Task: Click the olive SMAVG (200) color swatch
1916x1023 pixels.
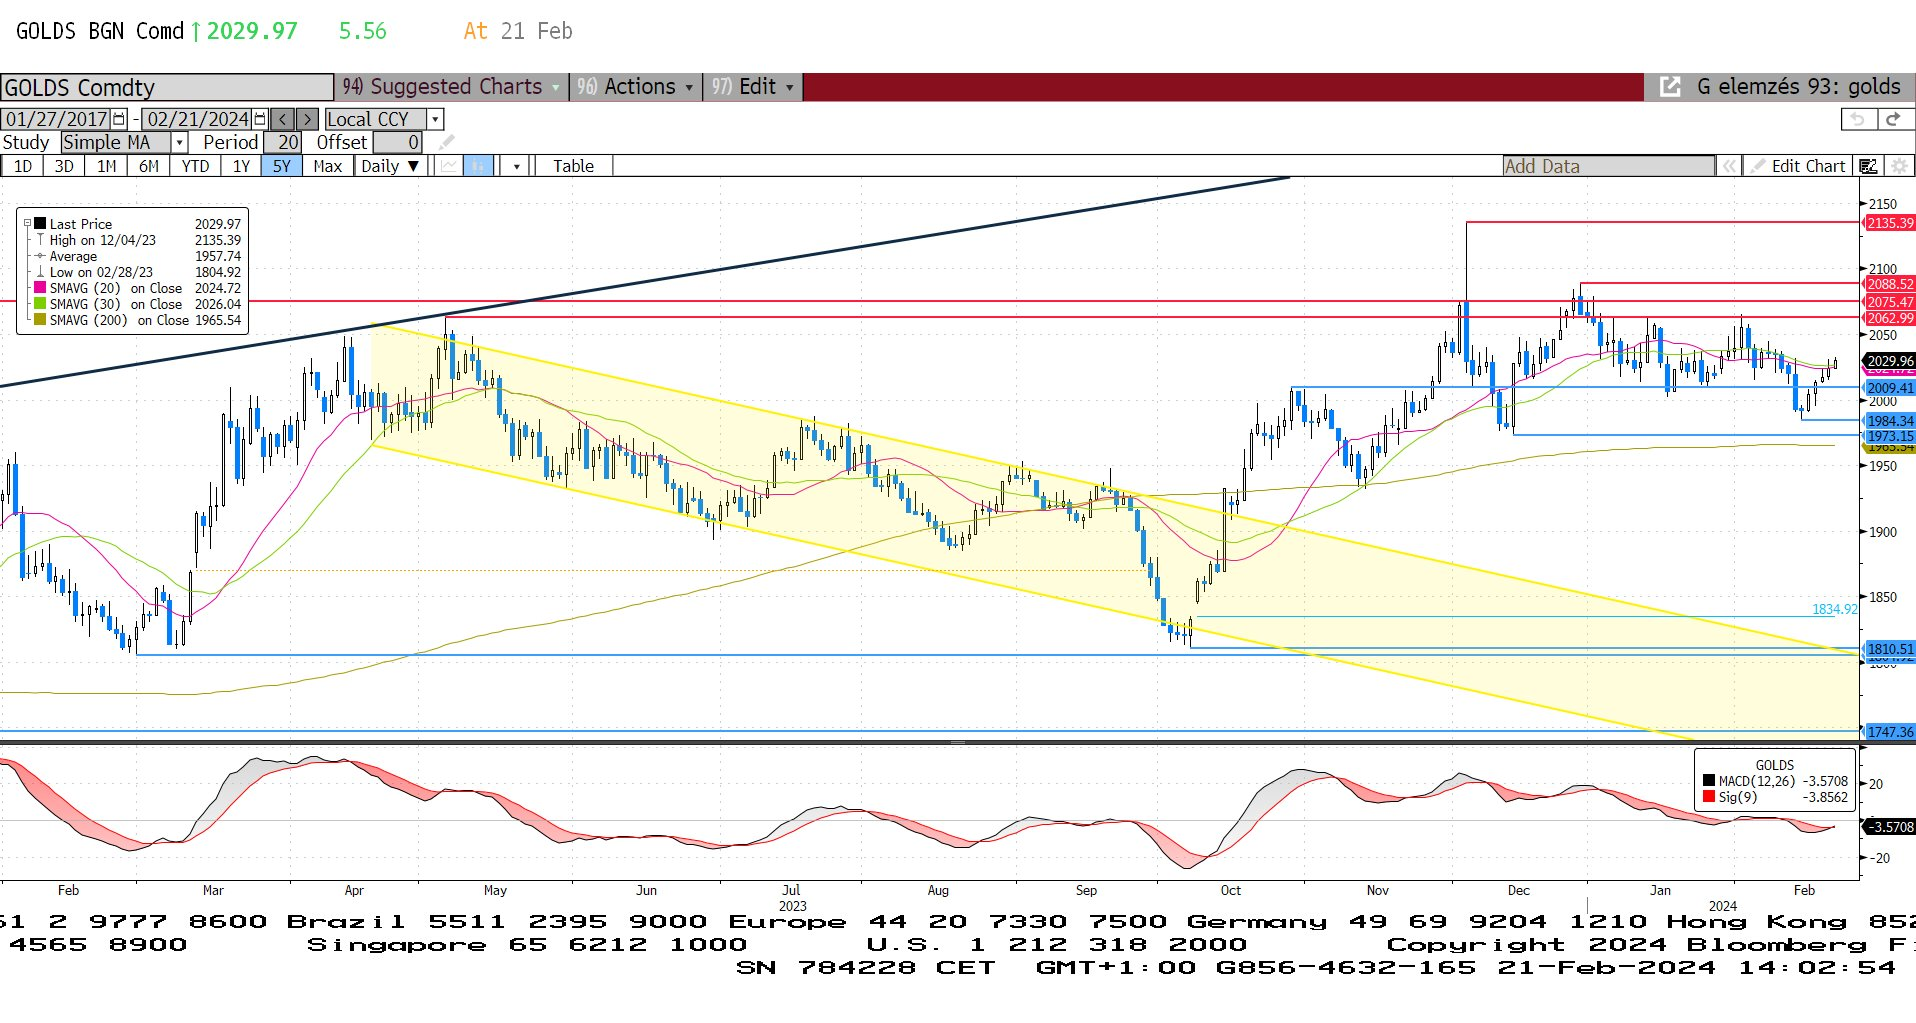Action: (x=40, y=320)
